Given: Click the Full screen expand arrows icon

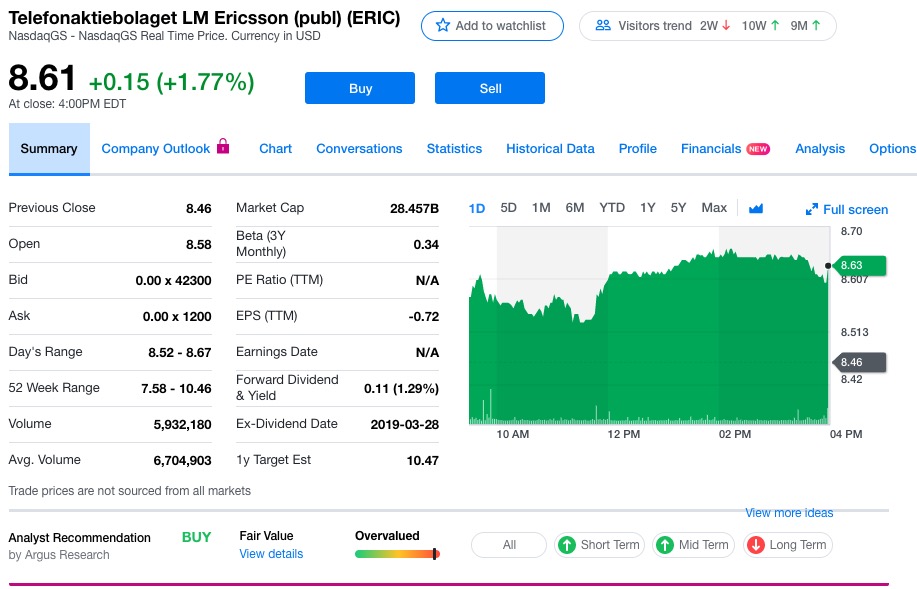Looking at the screenshot, I should pos(811,209).
